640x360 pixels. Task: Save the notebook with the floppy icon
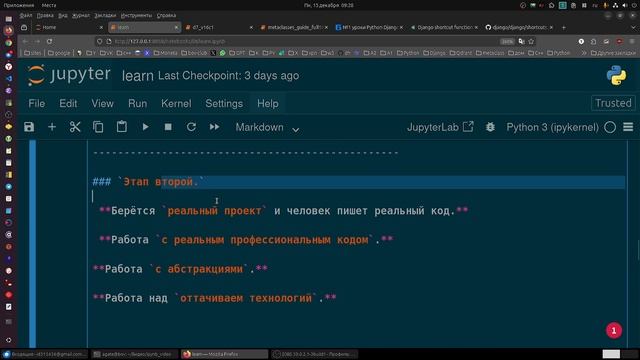29,127
